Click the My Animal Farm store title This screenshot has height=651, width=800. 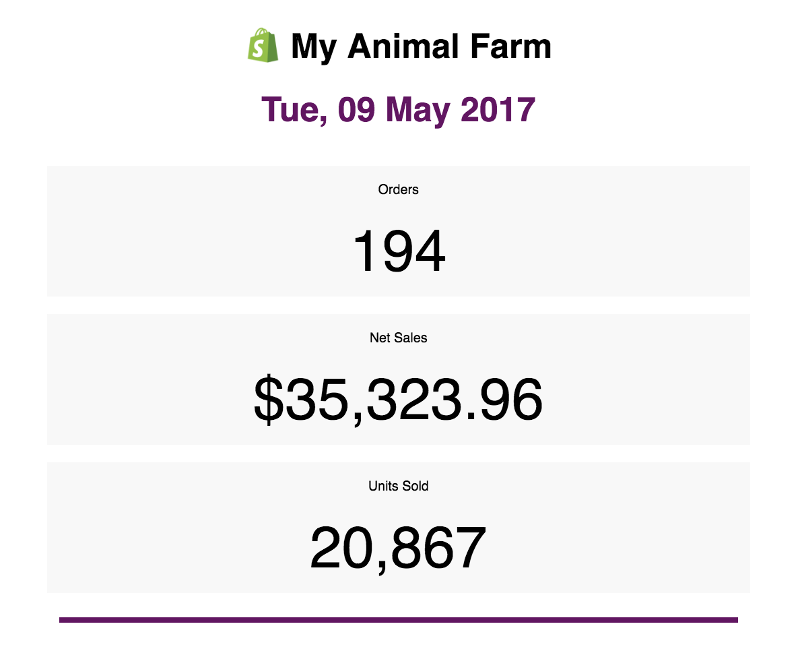(421, 47)
